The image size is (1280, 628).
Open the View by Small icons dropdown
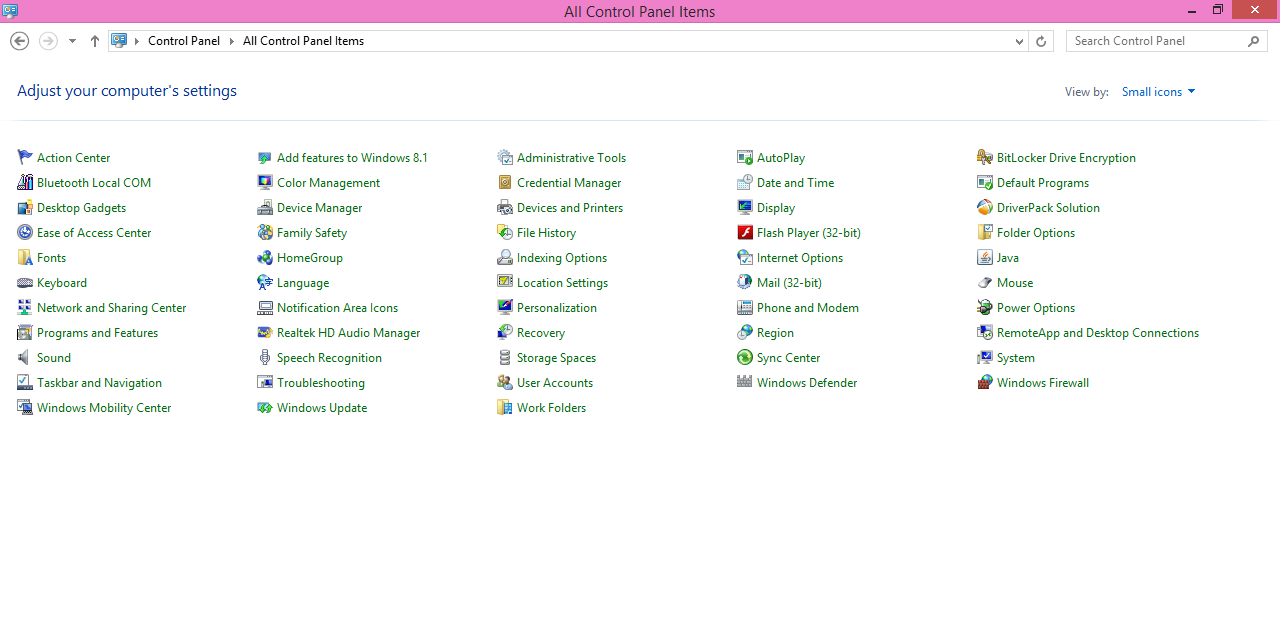pos(1158,91)
